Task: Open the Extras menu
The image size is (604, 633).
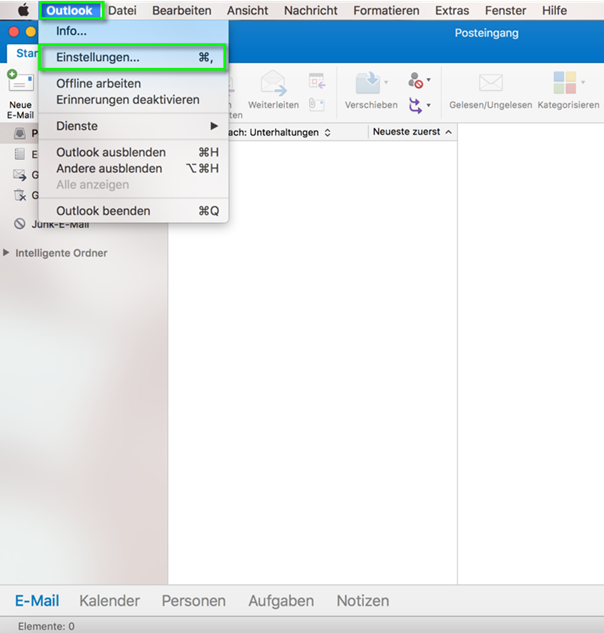Action: coord(452,10)
